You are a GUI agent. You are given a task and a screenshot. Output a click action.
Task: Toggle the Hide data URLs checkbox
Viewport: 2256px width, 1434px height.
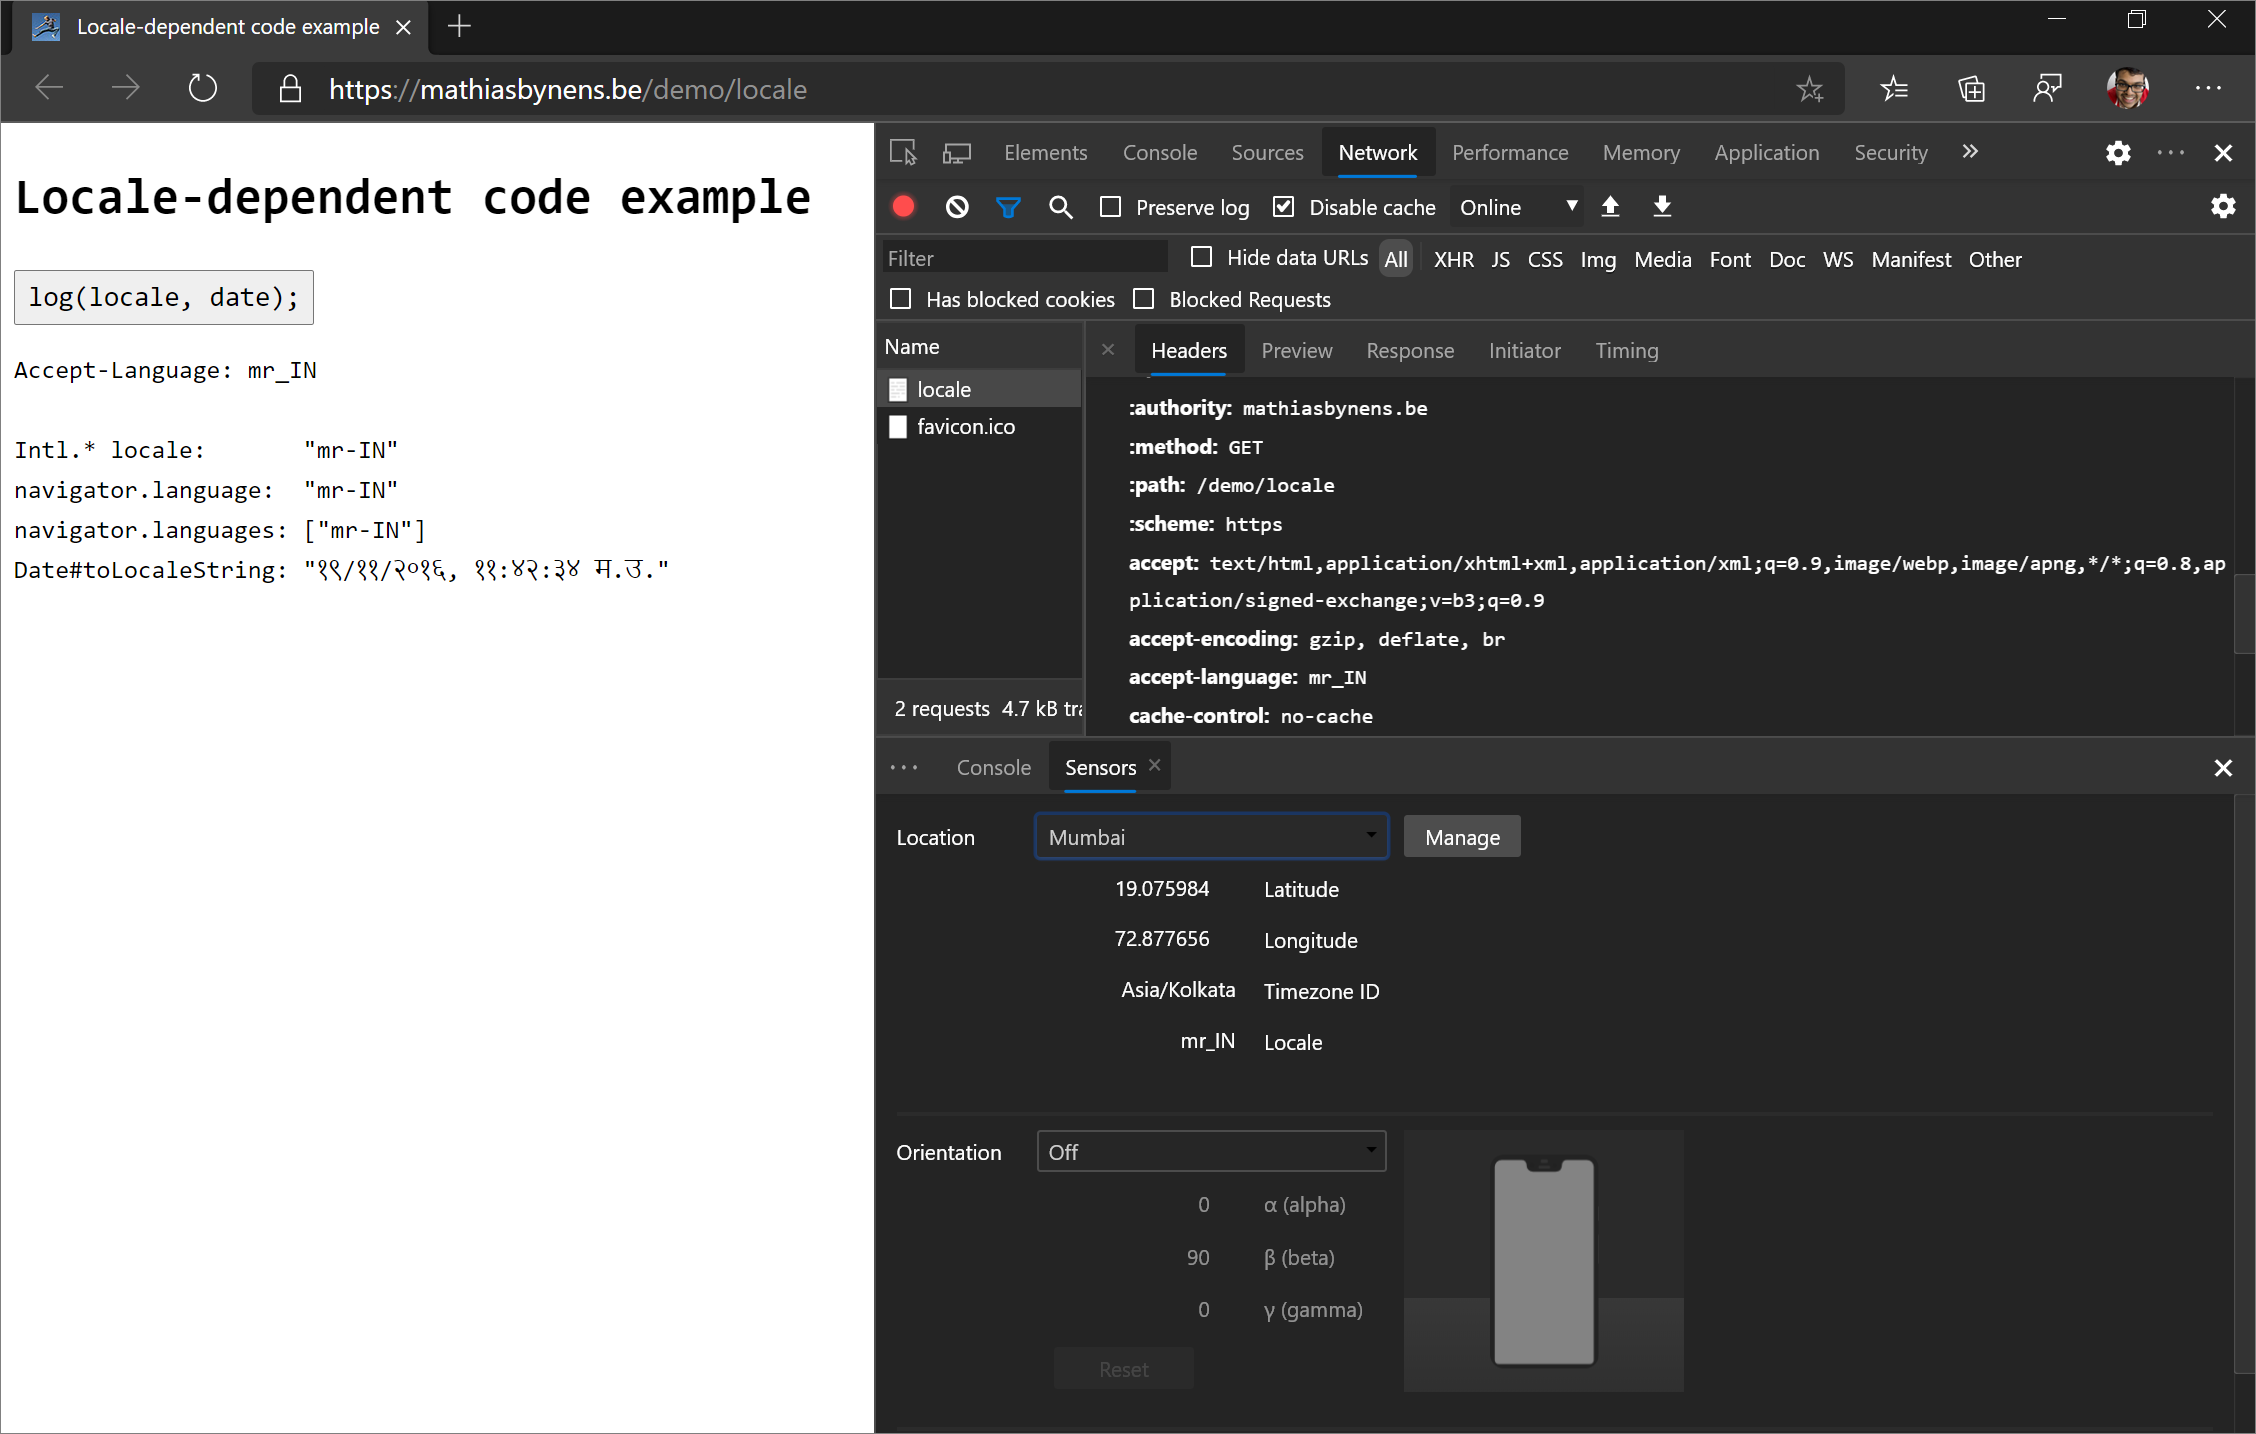tap(1200, 258)
